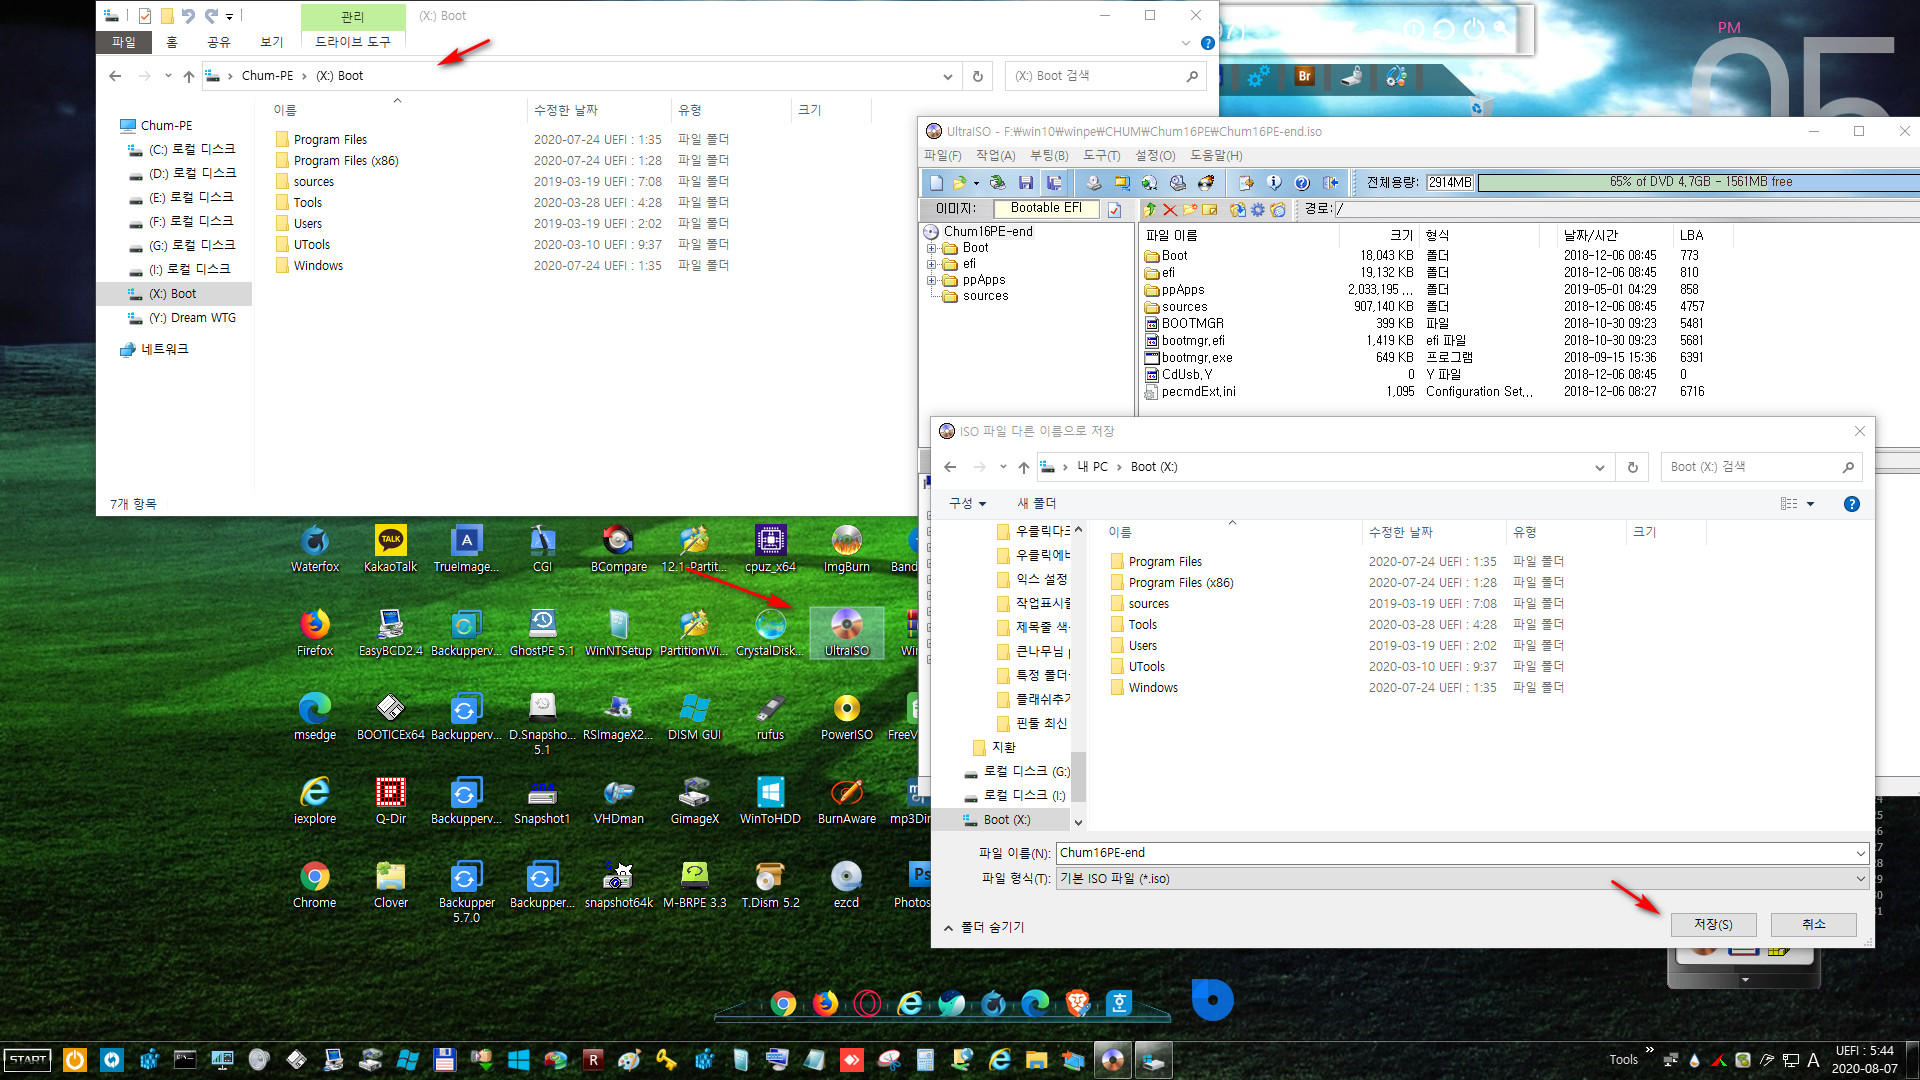Click the Brave icon in the dock
The image size is (1920, 1080).
click(x=1077, y=1003)
